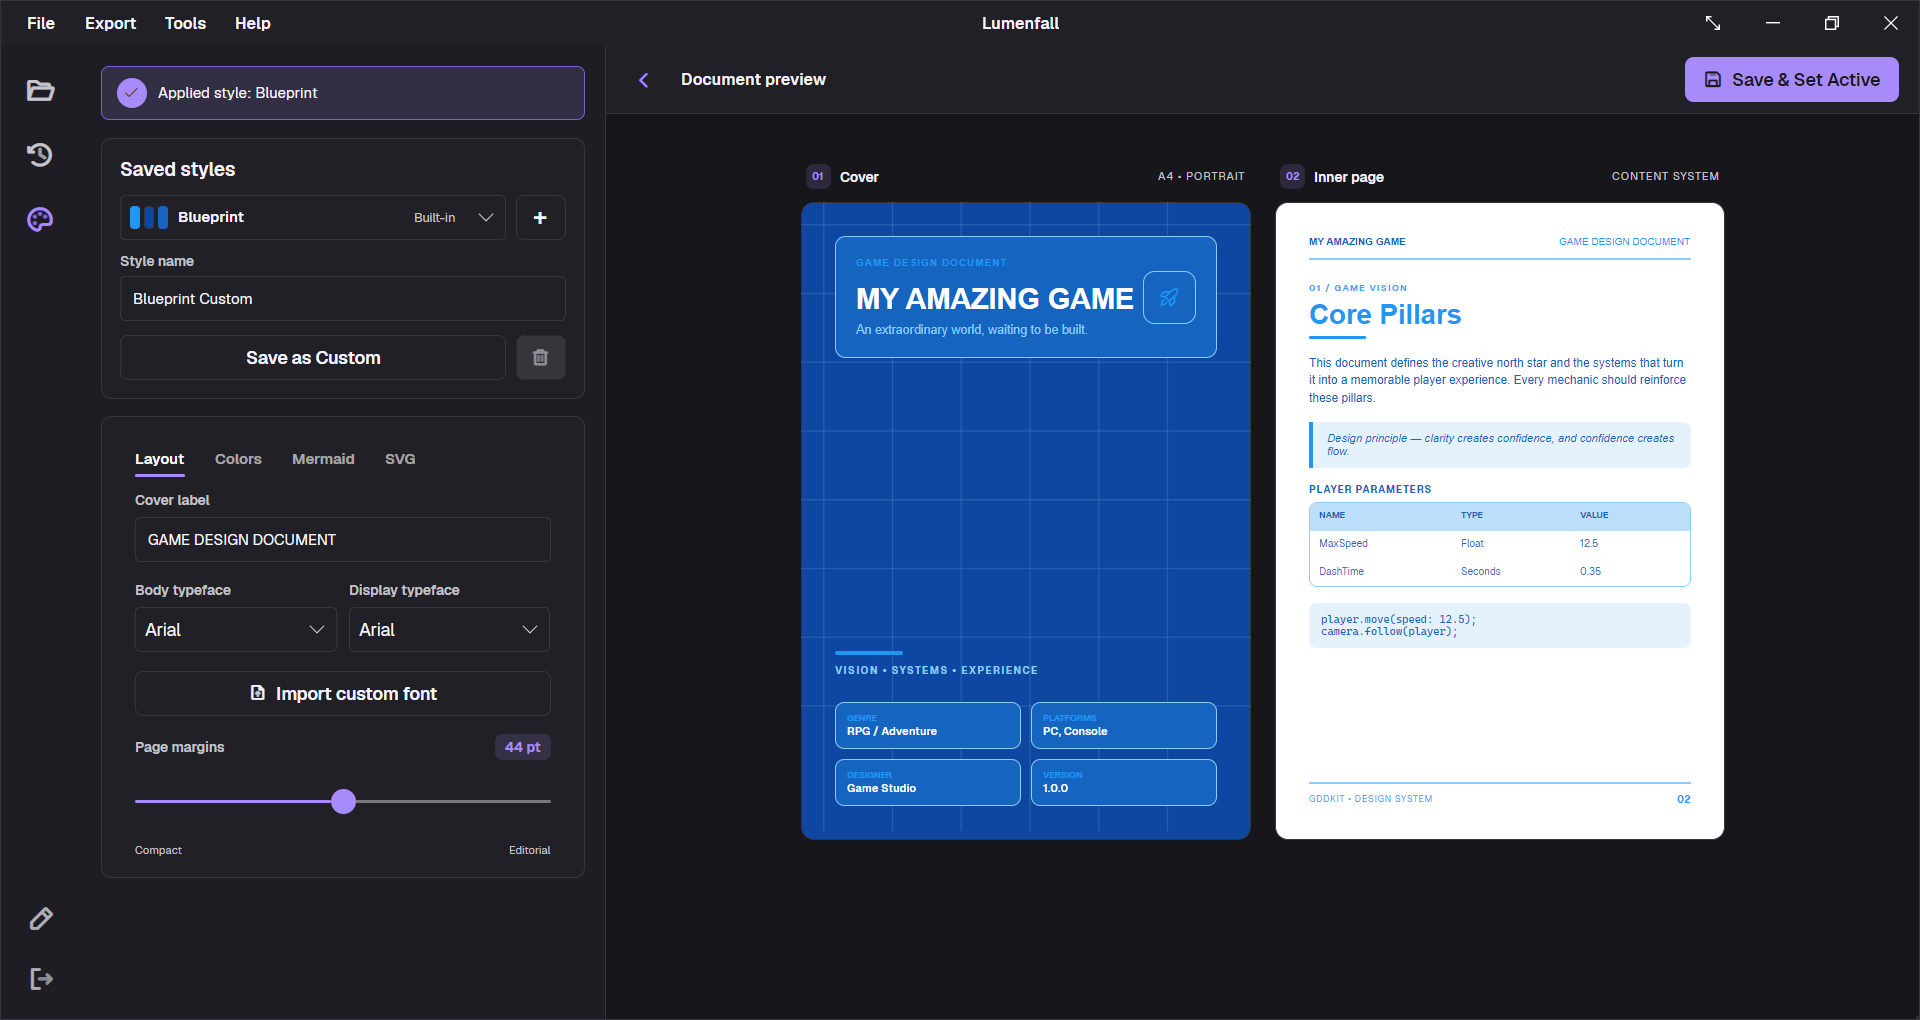The height and width of the screenshot is (1020, 1920).
Task: Switch to the Layout tab
Action: [160, 460]
